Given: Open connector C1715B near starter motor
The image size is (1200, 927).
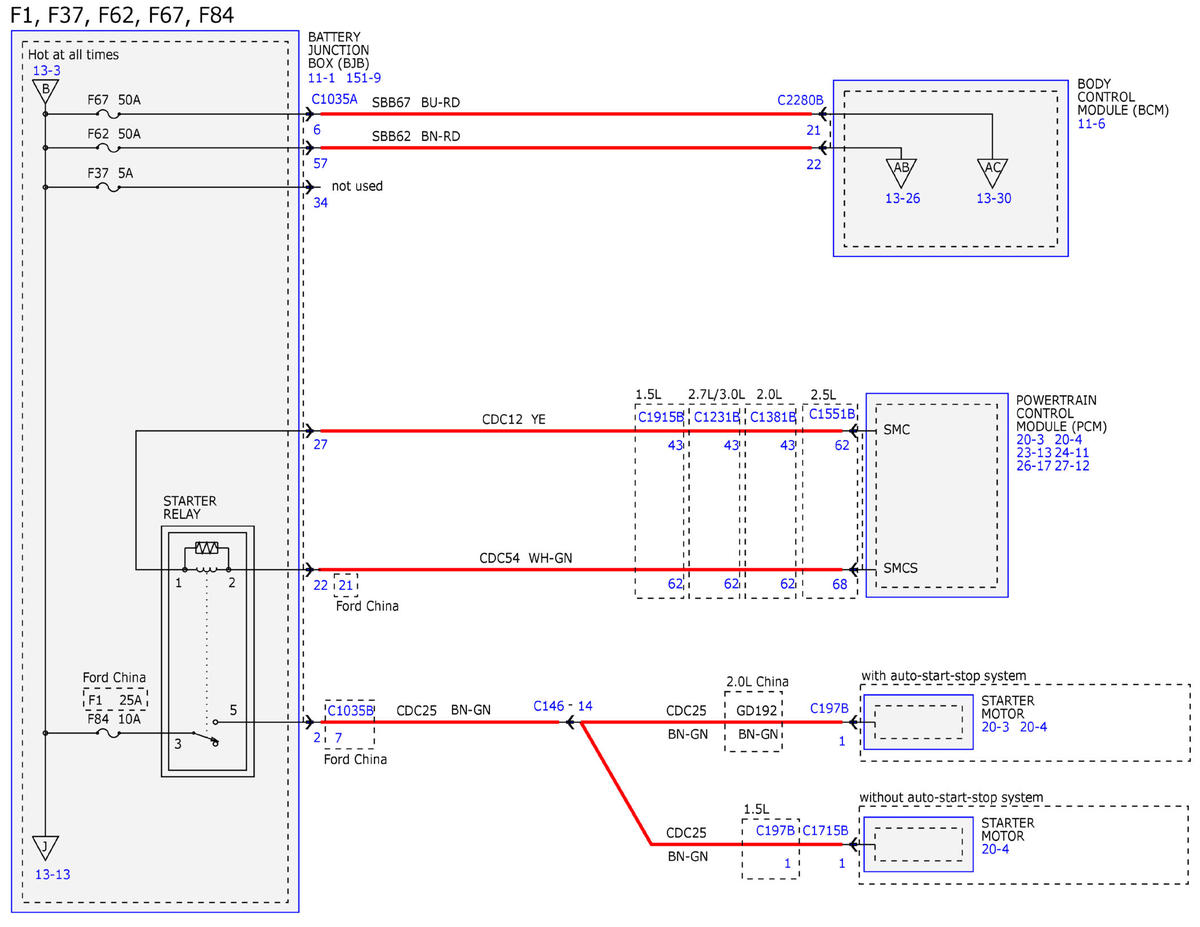Looking at the screenshot, I should (825, 830).
